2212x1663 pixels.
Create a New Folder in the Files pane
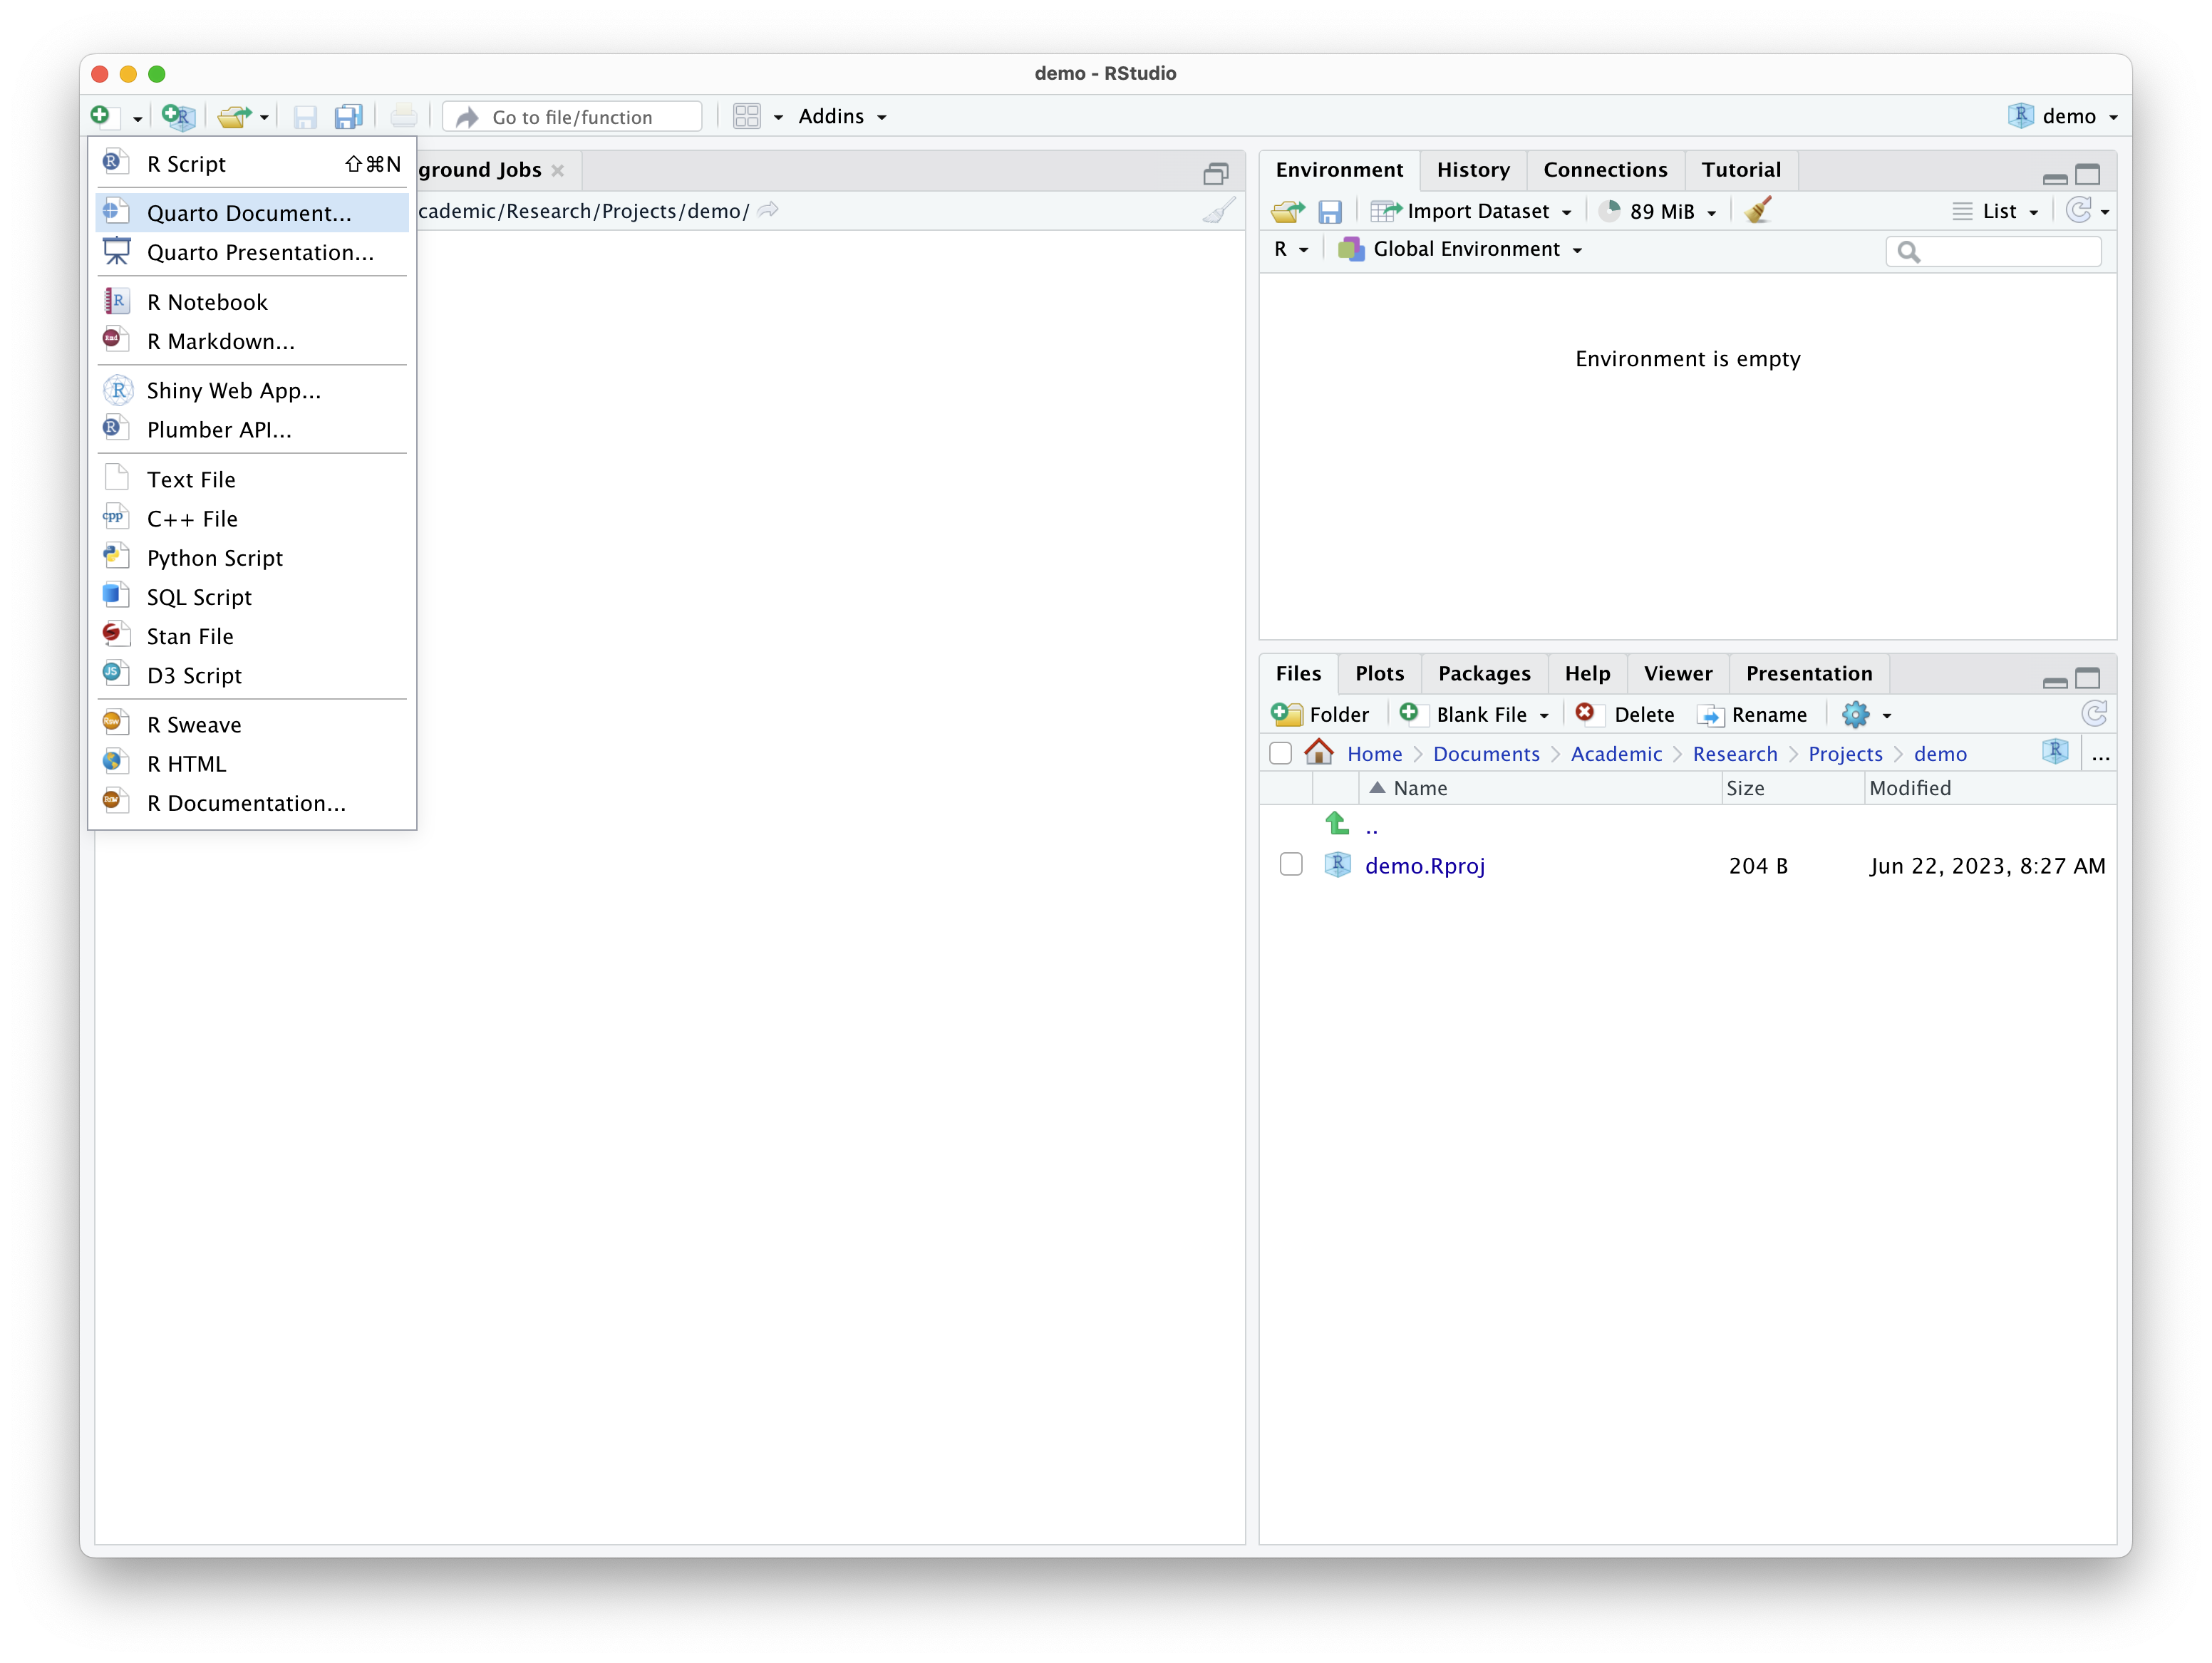(x=1321, y=714)
